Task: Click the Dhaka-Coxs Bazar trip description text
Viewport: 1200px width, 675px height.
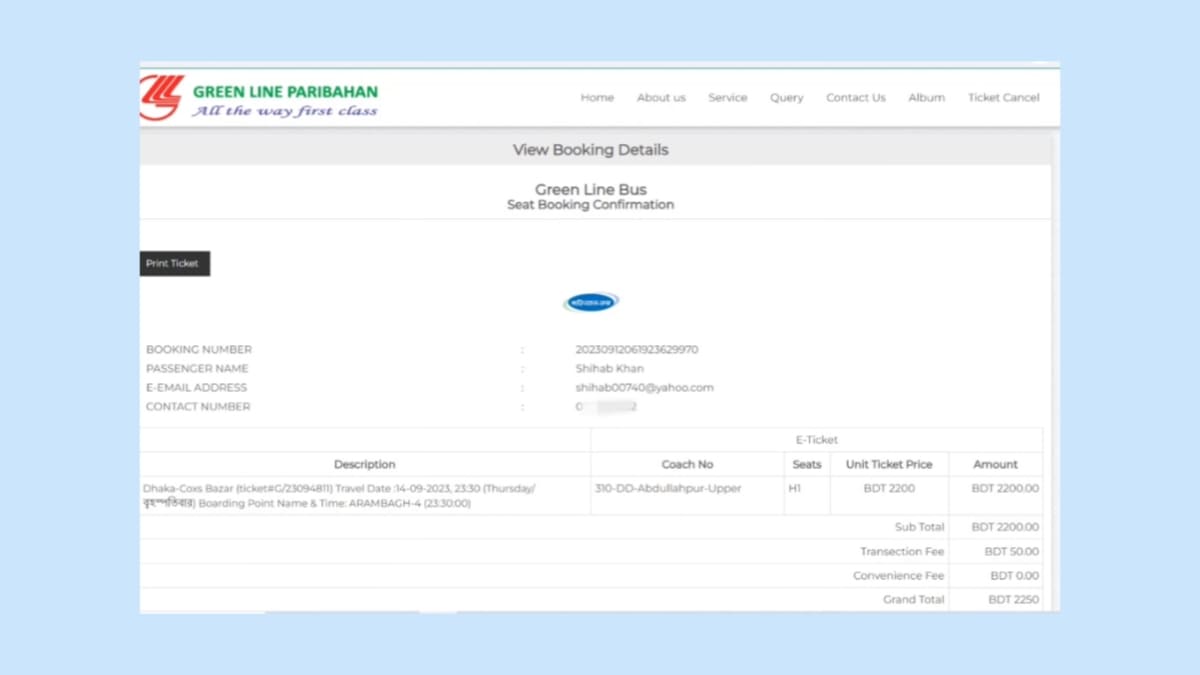Action: (340, 496)
